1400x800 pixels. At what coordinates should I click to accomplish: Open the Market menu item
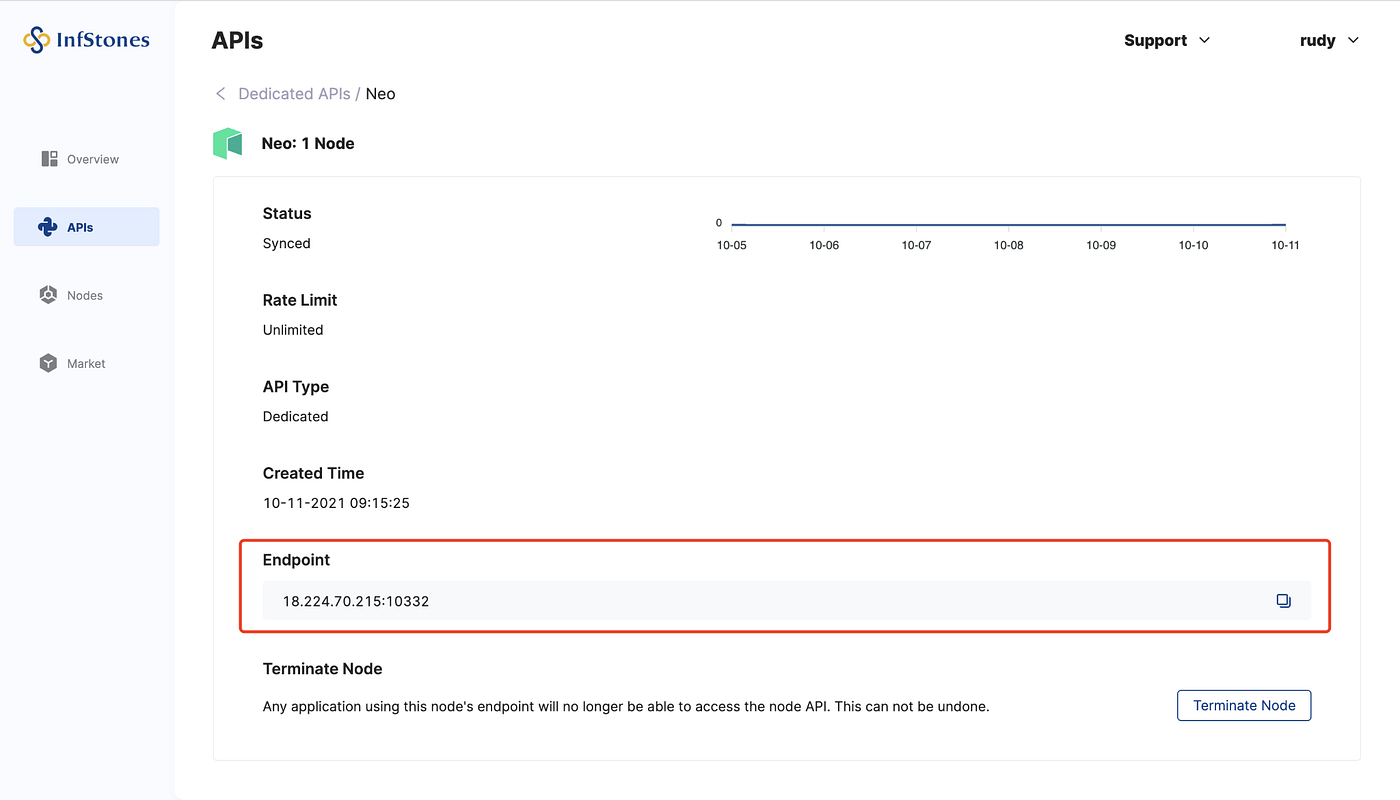tap(86, 363)
